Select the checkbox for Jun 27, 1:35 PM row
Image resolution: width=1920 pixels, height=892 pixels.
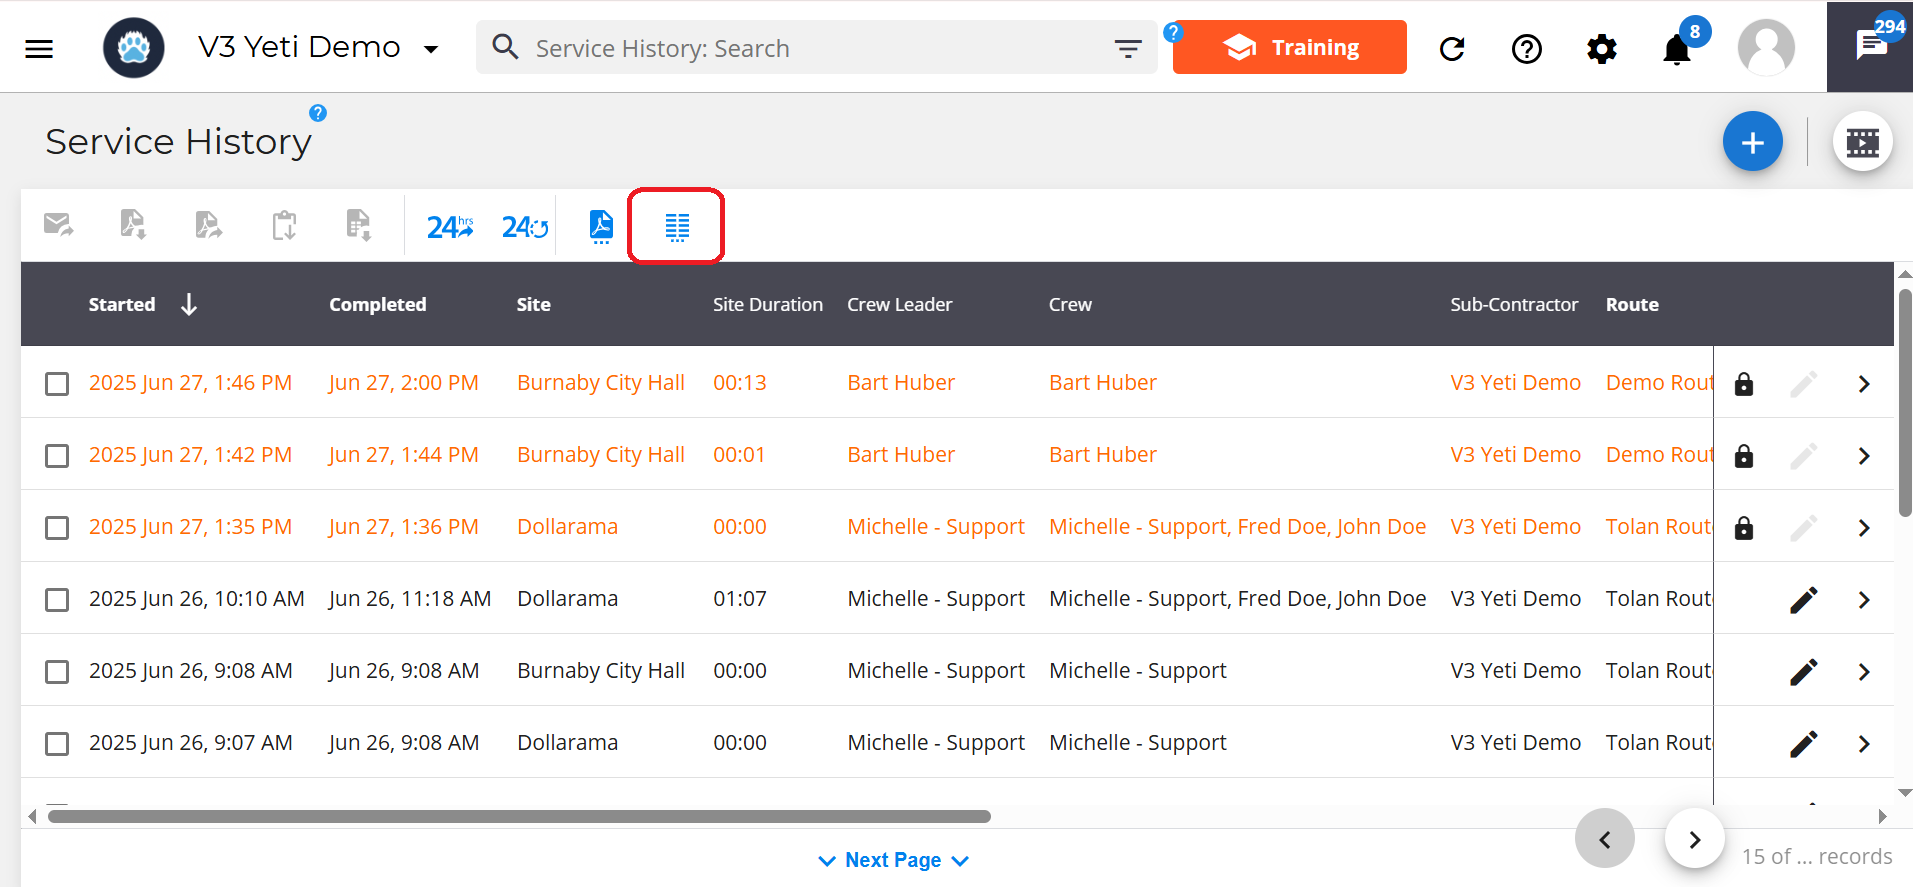57,528
